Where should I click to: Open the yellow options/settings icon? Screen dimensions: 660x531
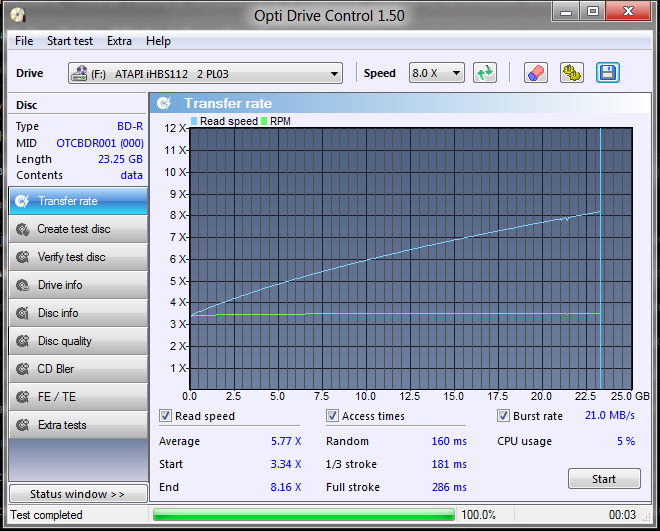pos(572,73)
